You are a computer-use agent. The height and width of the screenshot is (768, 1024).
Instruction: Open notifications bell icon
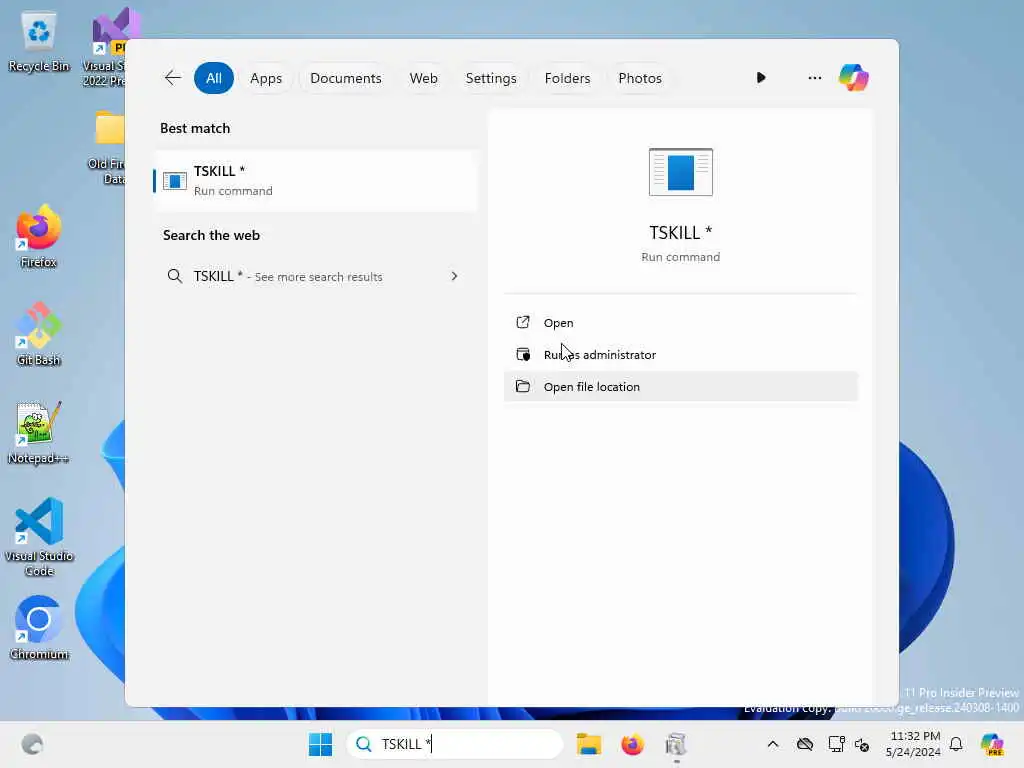pos(956,744)
